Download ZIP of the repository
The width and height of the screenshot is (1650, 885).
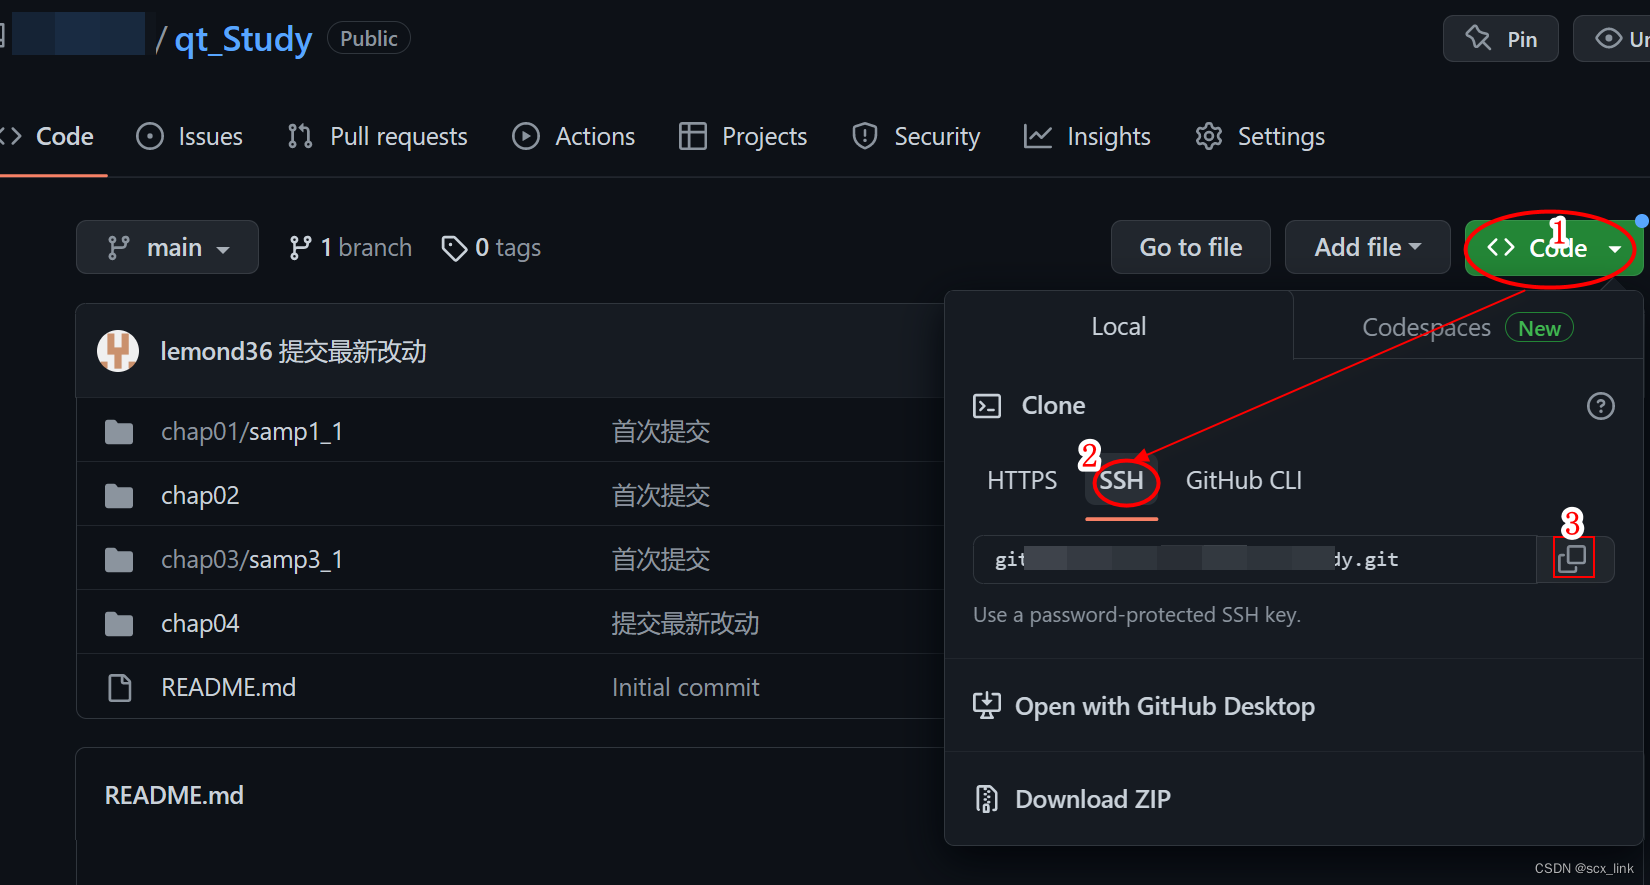(1072, 799)
